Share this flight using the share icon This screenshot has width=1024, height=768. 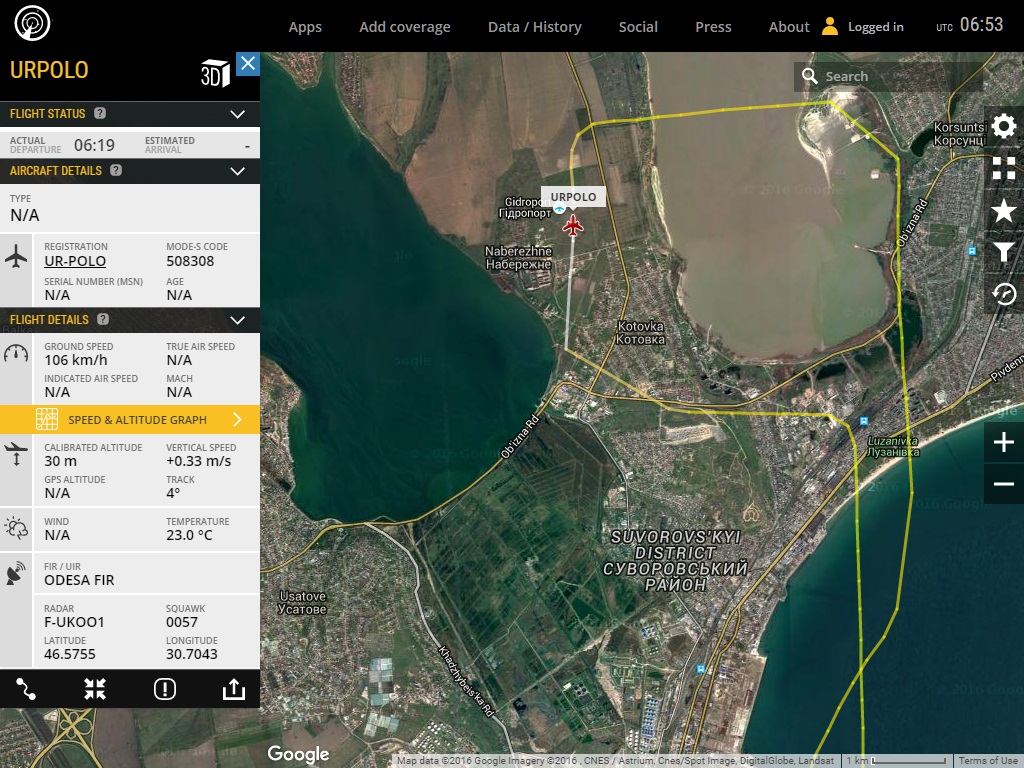point(233,689)
